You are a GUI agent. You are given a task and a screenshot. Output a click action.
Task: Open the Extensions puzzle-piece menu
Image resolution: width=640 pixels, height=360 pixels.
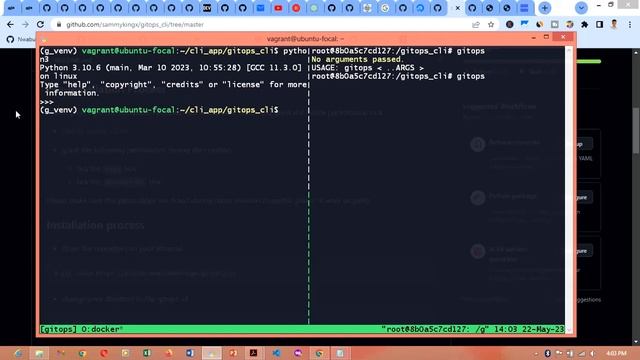click(x=584, y=24)
